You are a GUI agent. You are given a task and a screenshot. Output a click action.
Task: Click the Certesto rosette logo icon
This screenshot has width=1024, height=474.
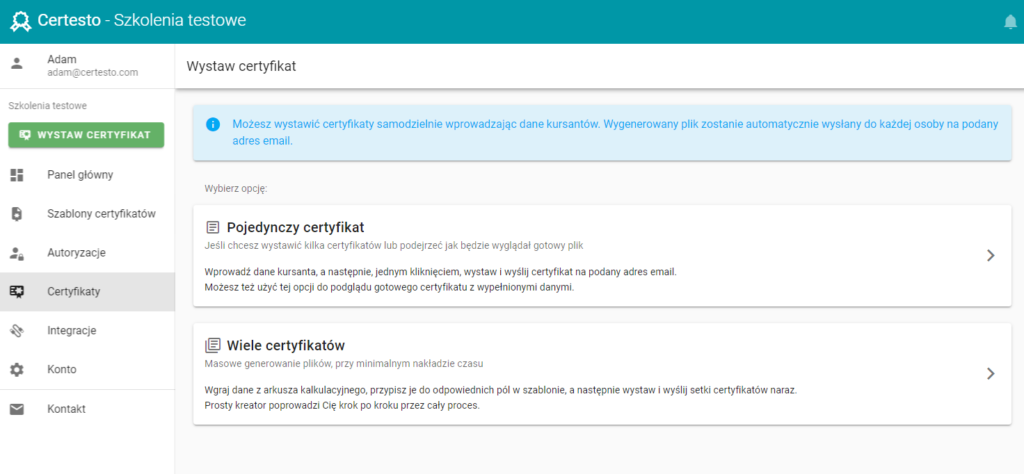point(21,22)
